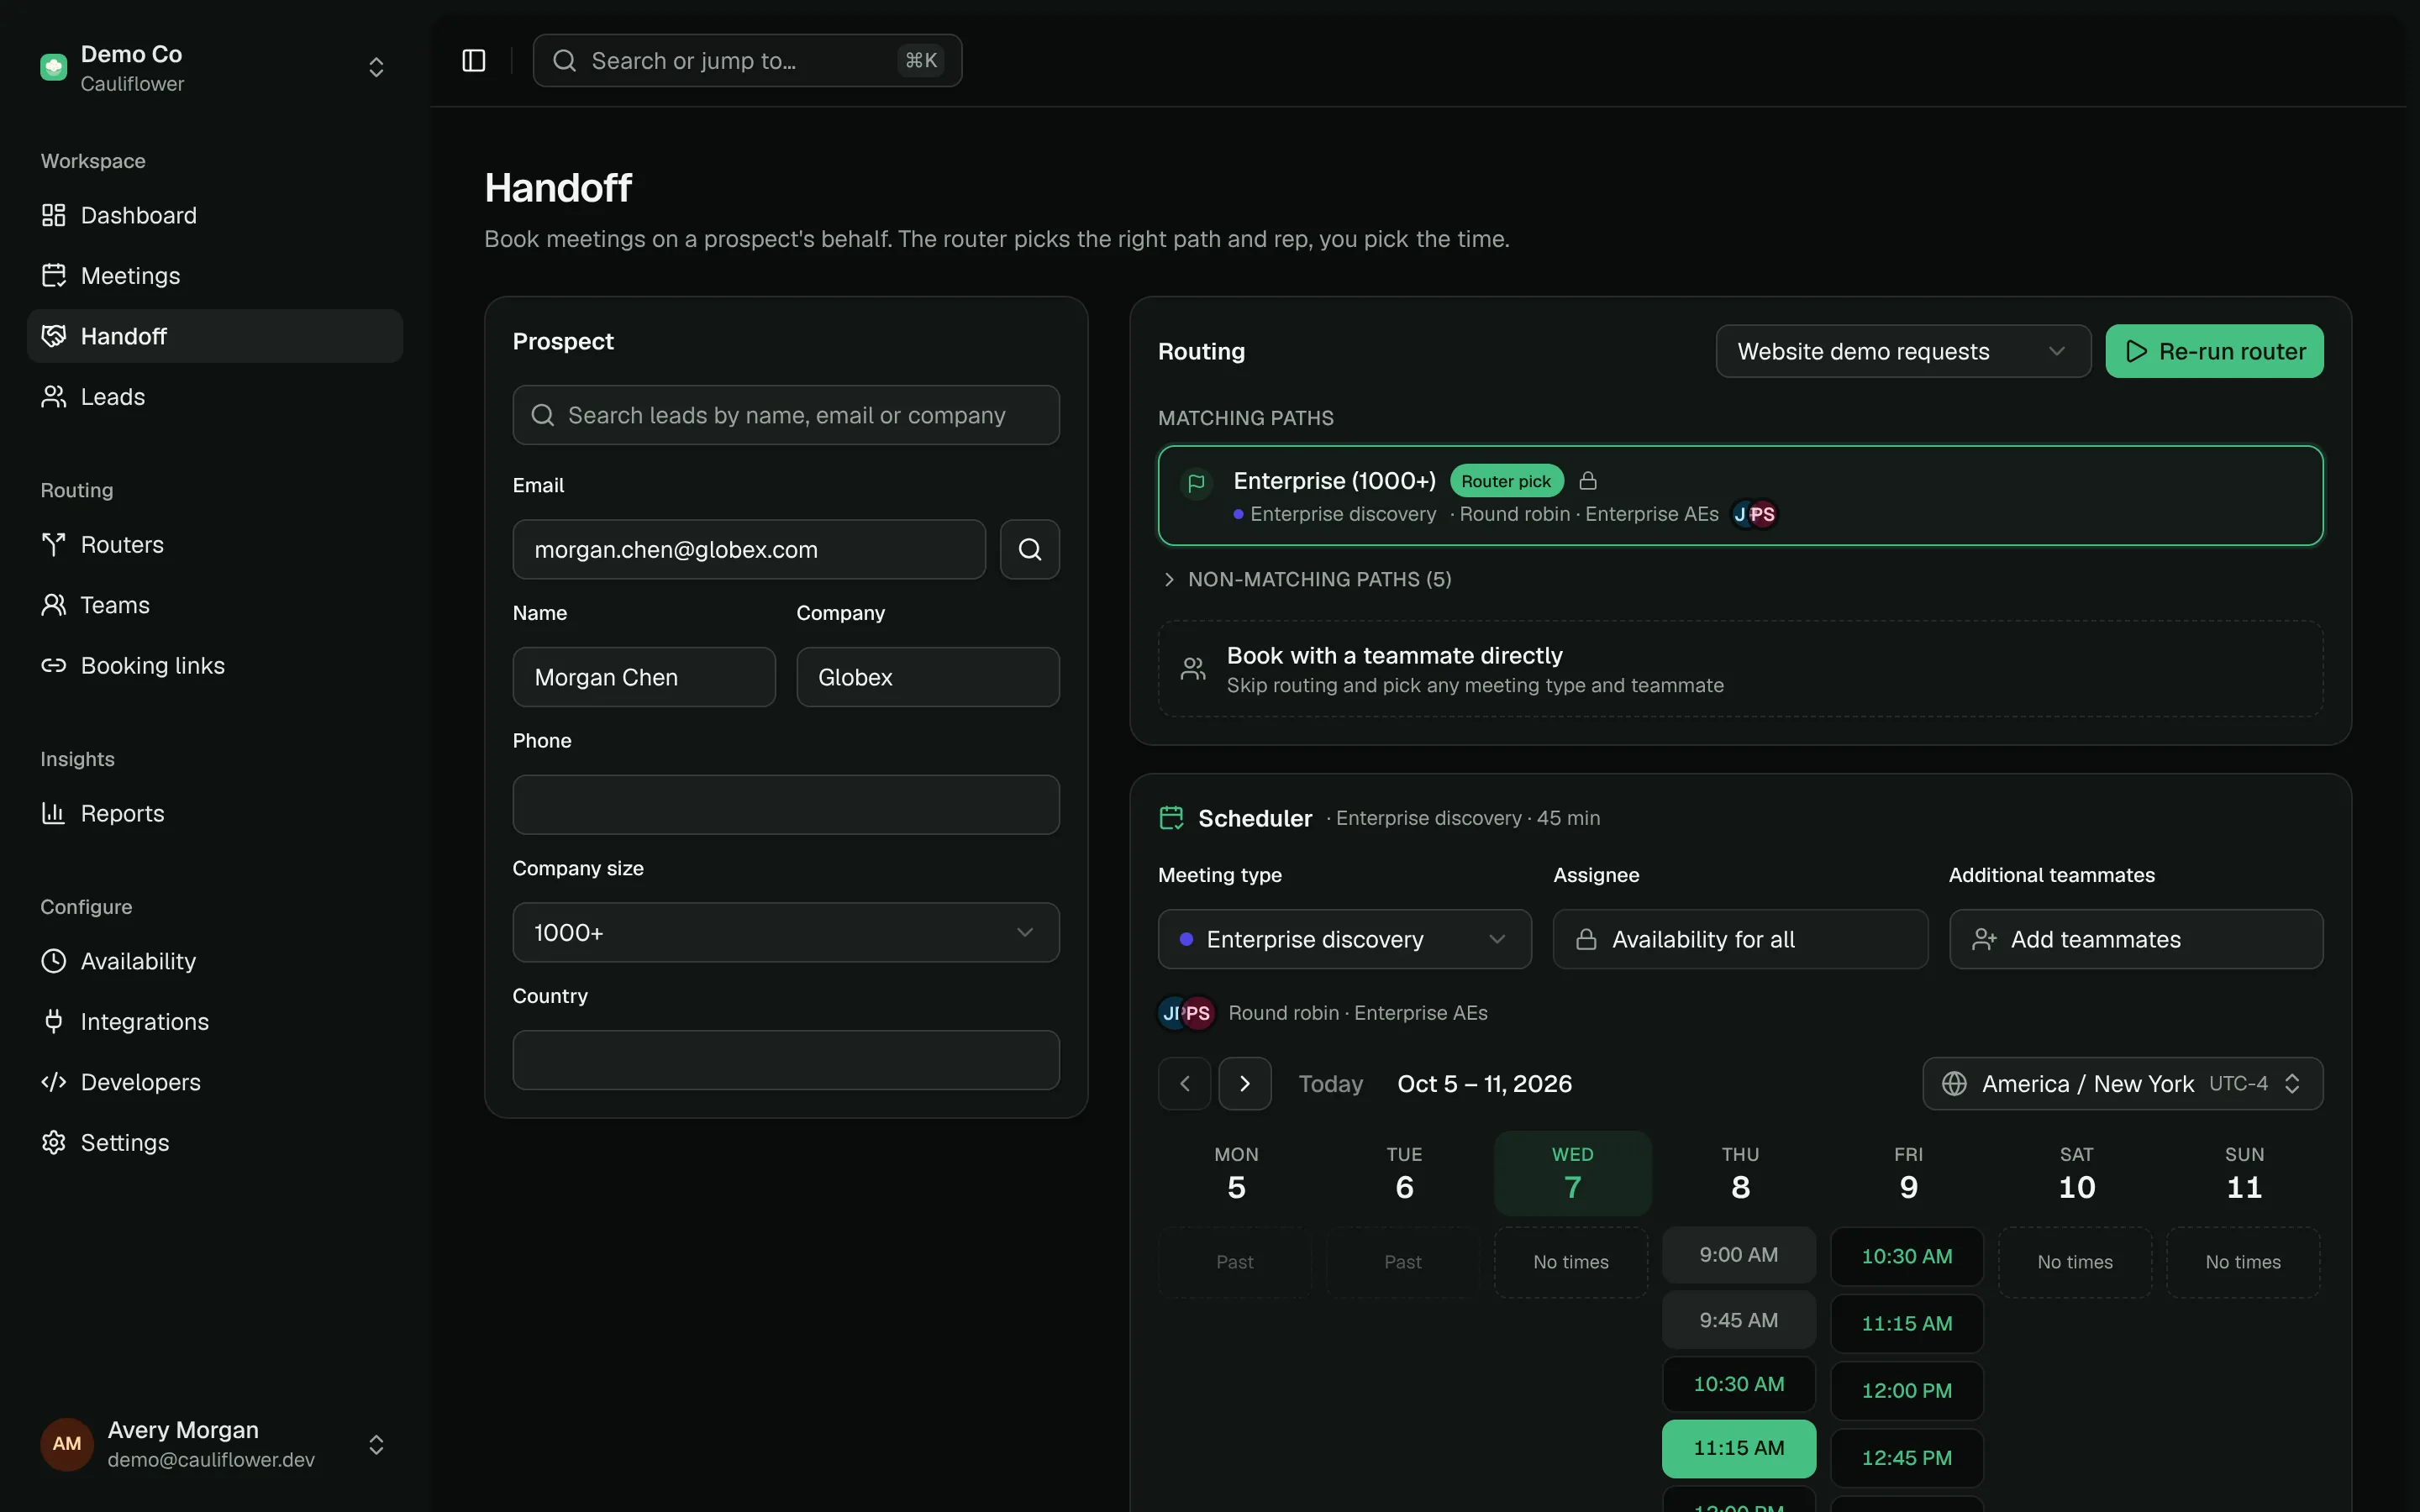Image resolution: width=2420 pixels, height=1512 pixels.
Task: Click the Teams icon in sidebar
Action: pos(54,605)
